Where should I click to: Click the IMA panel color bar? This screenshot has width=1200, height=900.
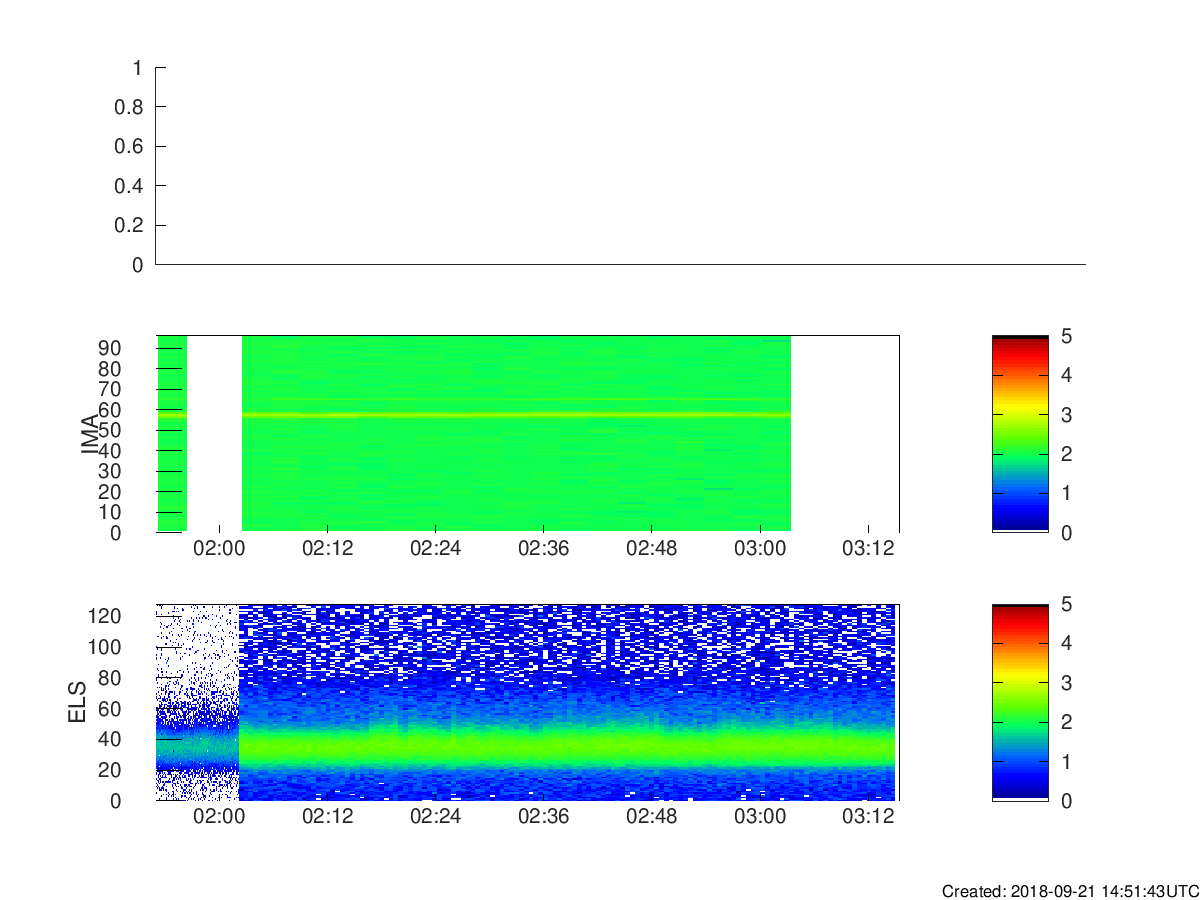[x=1020, y=433]
